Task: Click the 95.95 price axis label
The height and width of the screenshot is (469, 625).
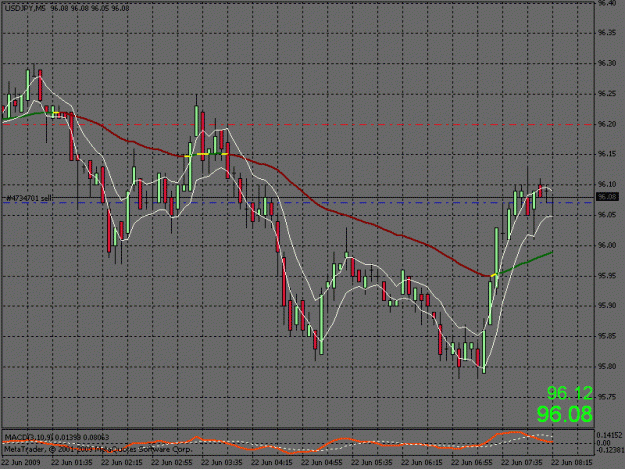Action: [607, 276]
